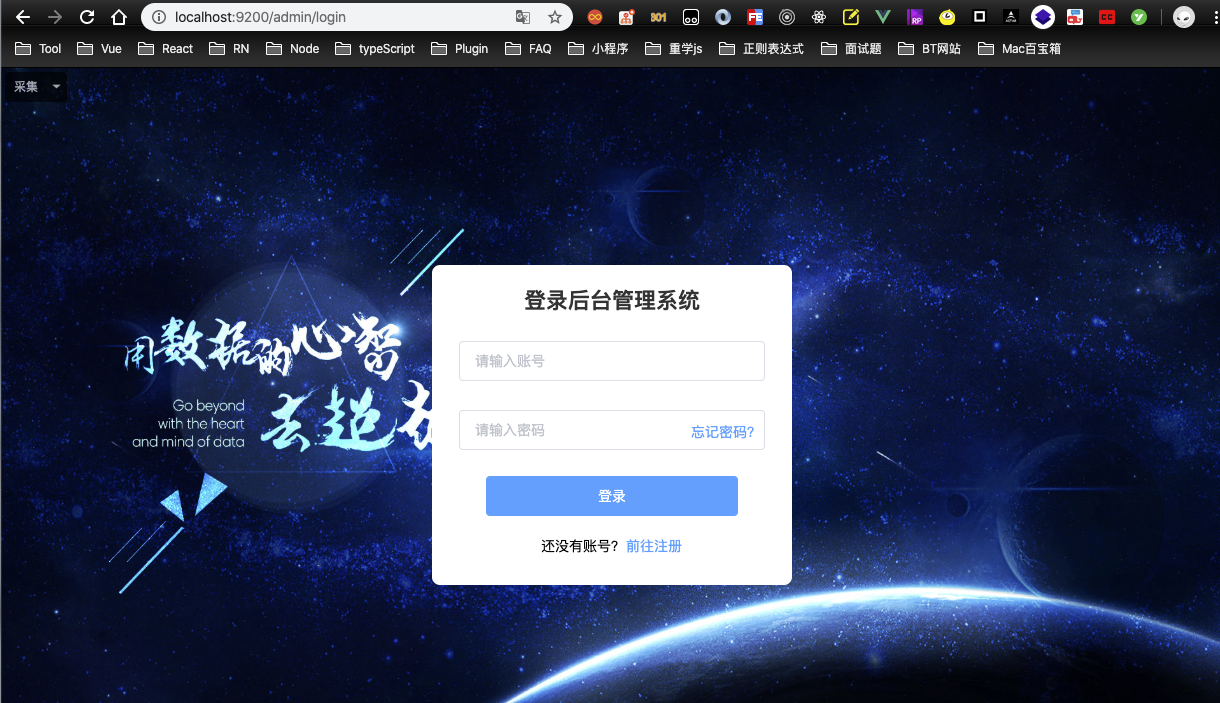Click the rounded face box extension
This screenshot has height=703, width=1220.
691,17
